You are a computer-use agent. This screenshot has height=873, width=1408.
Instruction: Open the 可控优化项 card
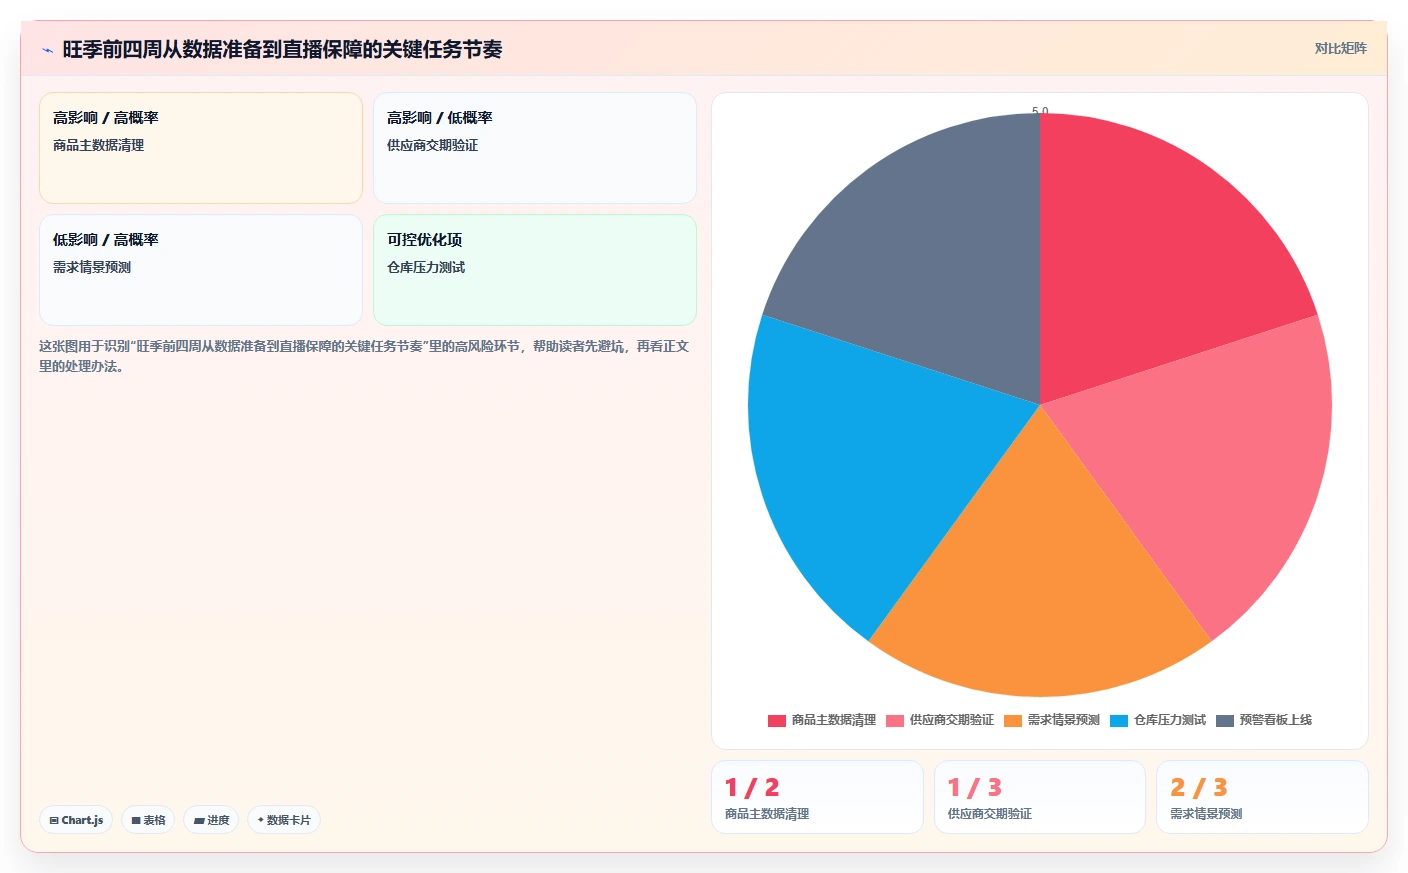pyautogui.click(x=535, y=270)
